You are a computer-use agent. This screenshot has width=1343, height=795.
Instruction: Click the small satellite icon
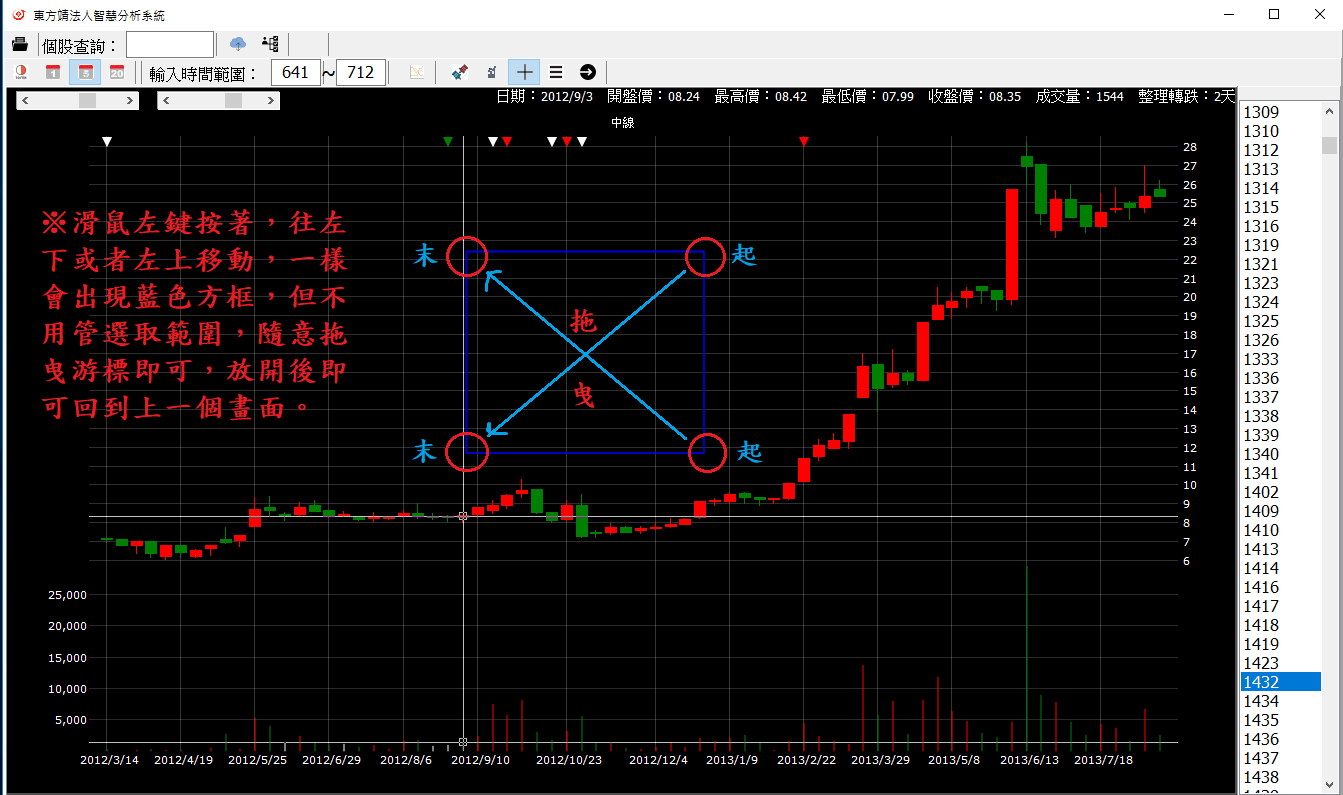point(491,72)
